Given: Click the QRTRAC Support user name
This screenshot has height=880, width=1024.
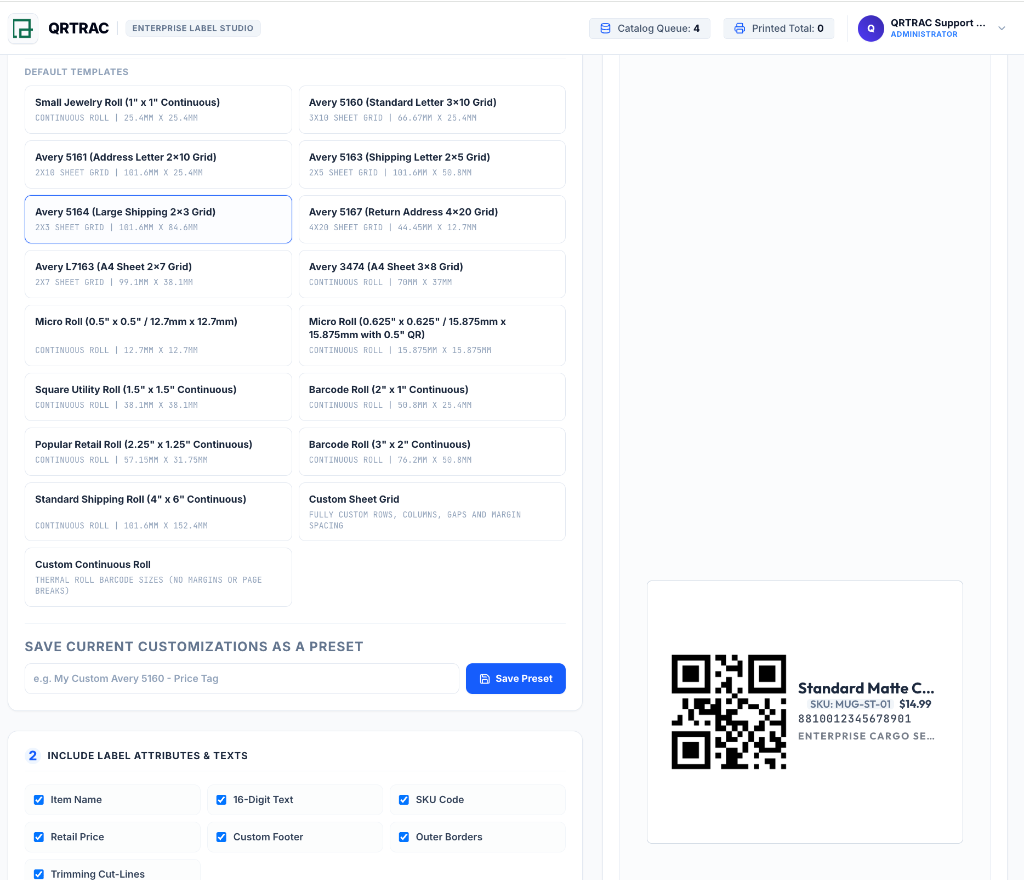Looking at the screenshot, I should 938,23.
